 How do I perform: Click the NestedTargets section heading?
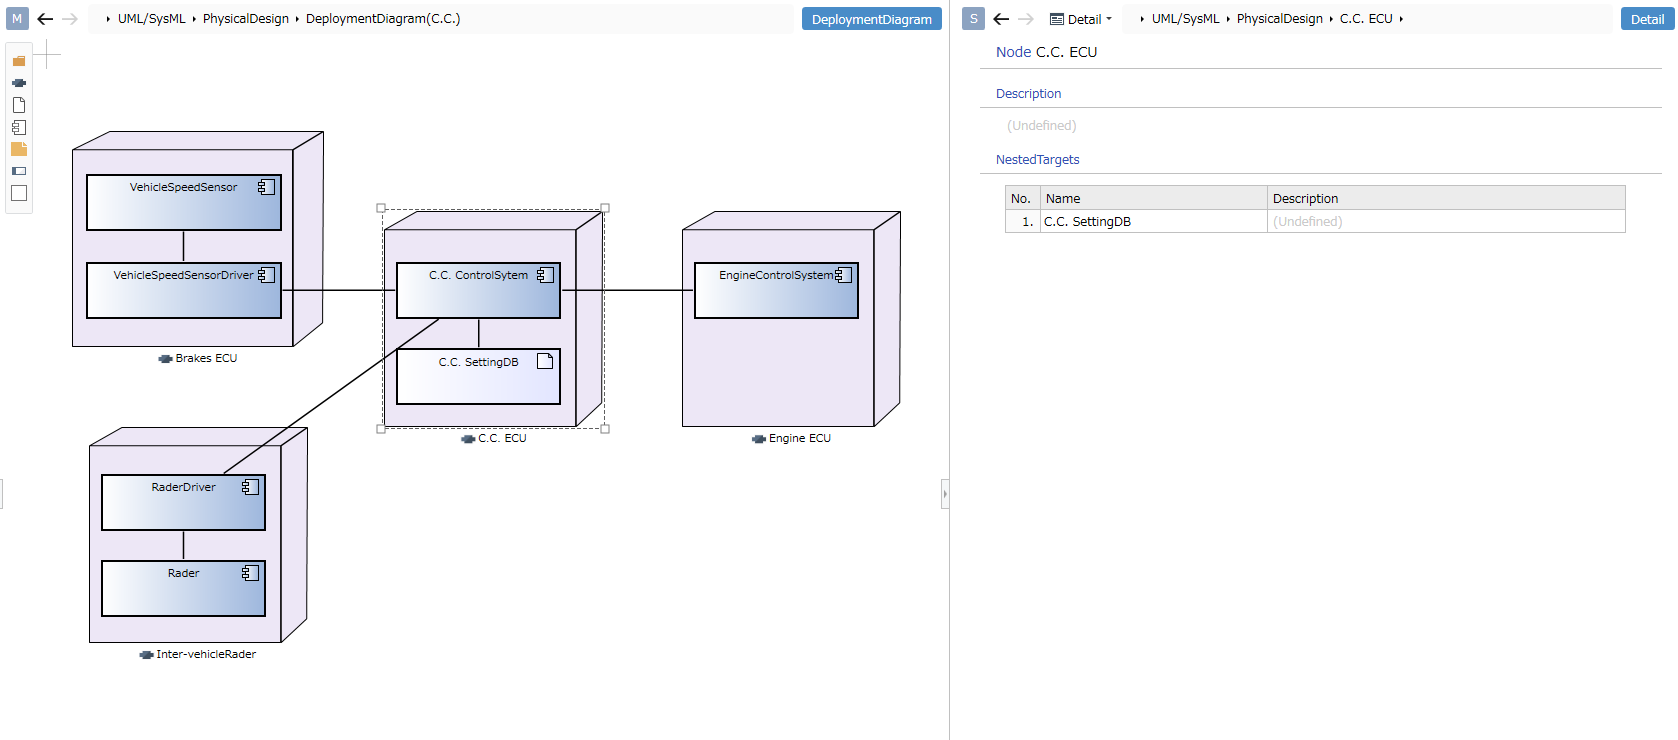tap(1037, 160)
